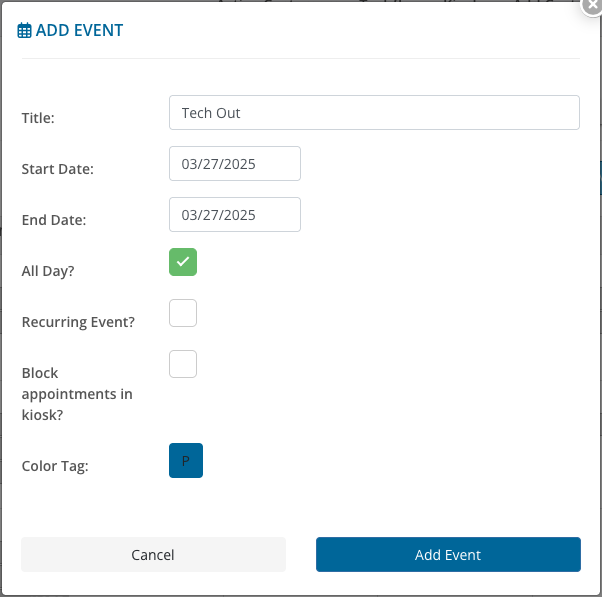Check Block appointments in kiosk box
The image size is (602, 597).
[x=183, y=364]
